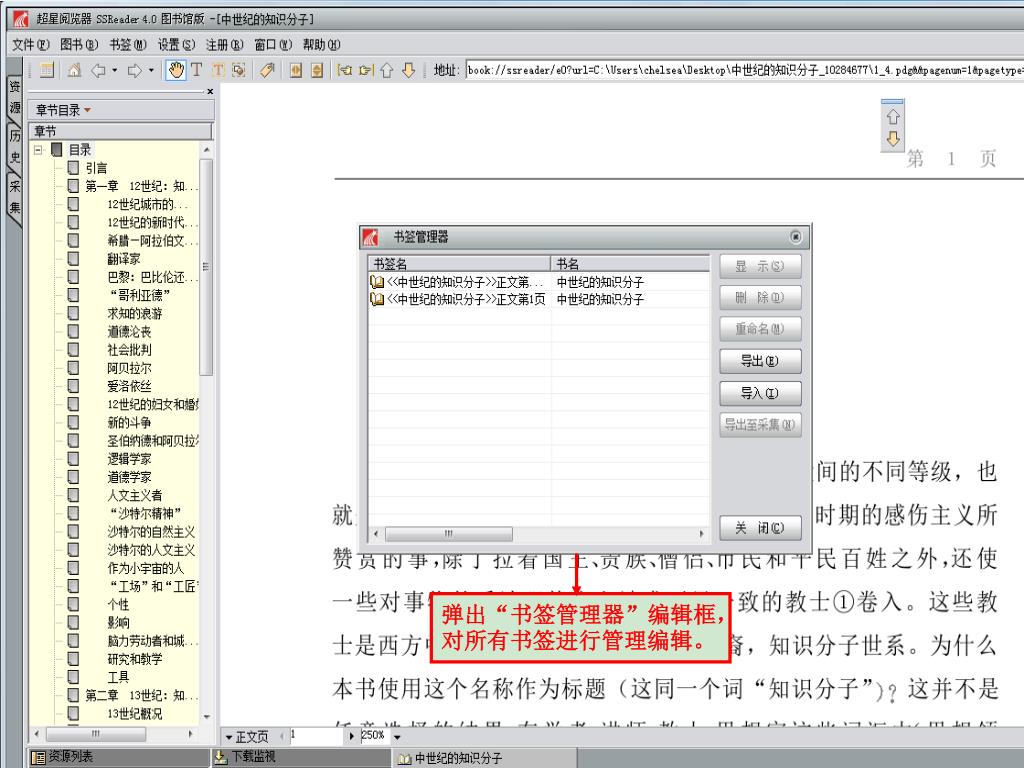Open the 文件(F) menu
This screenshot has width=1024, height=768.
pos(31,44)
